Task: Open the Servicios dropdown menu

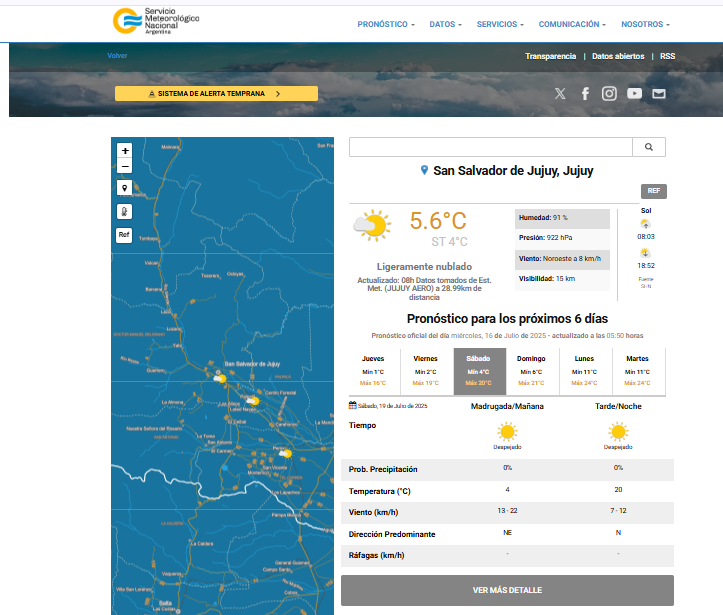Action: [500, 24]
